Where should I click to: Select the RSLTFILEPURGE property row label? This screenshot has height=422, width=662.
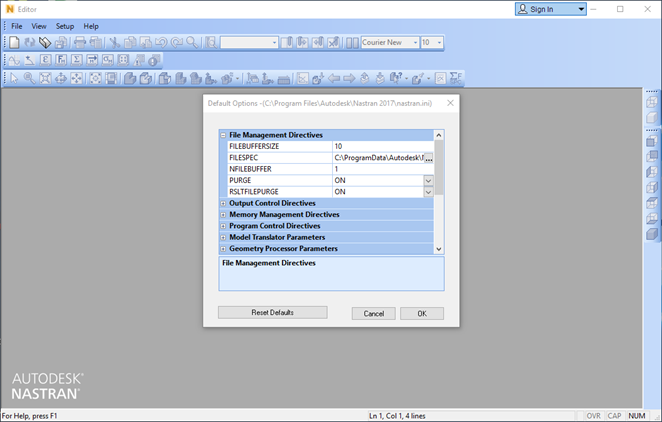[254, 192]
